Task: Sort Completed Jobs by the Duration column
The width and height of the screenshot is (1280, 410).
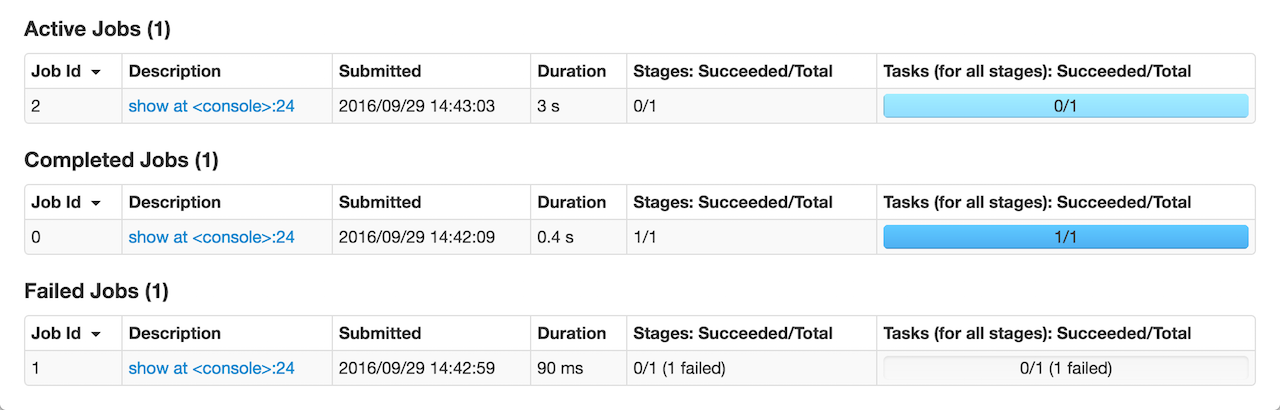Action: click(x=571, y=202)
